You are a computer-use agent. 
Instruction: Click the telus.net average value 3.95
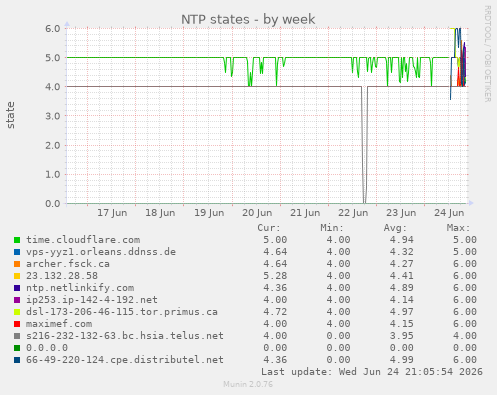[x=402, y=336]
